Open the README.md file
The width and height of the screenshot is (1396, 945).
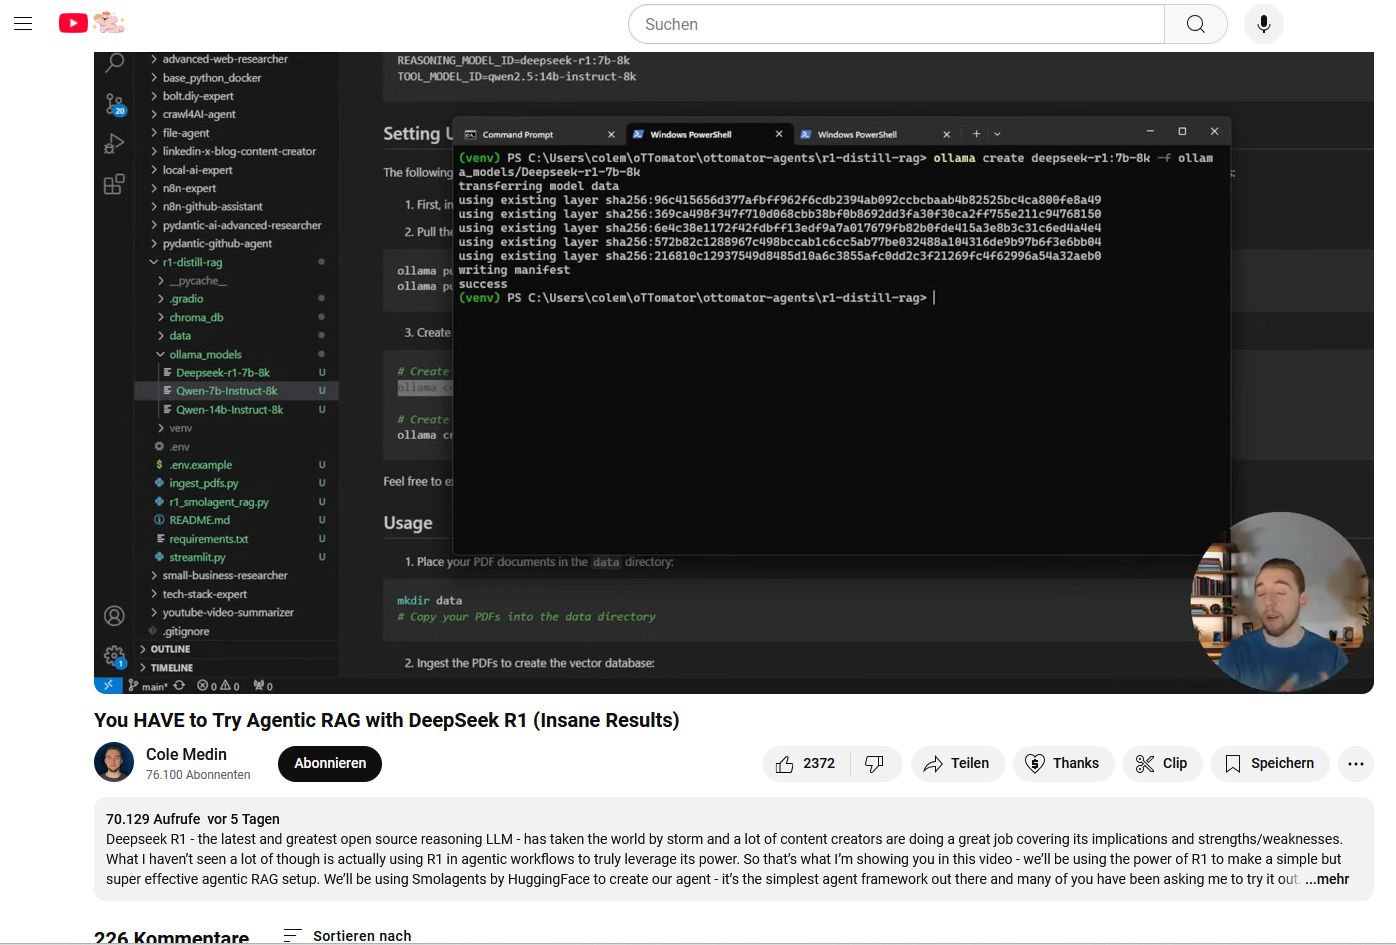click(x=199, y=520)
